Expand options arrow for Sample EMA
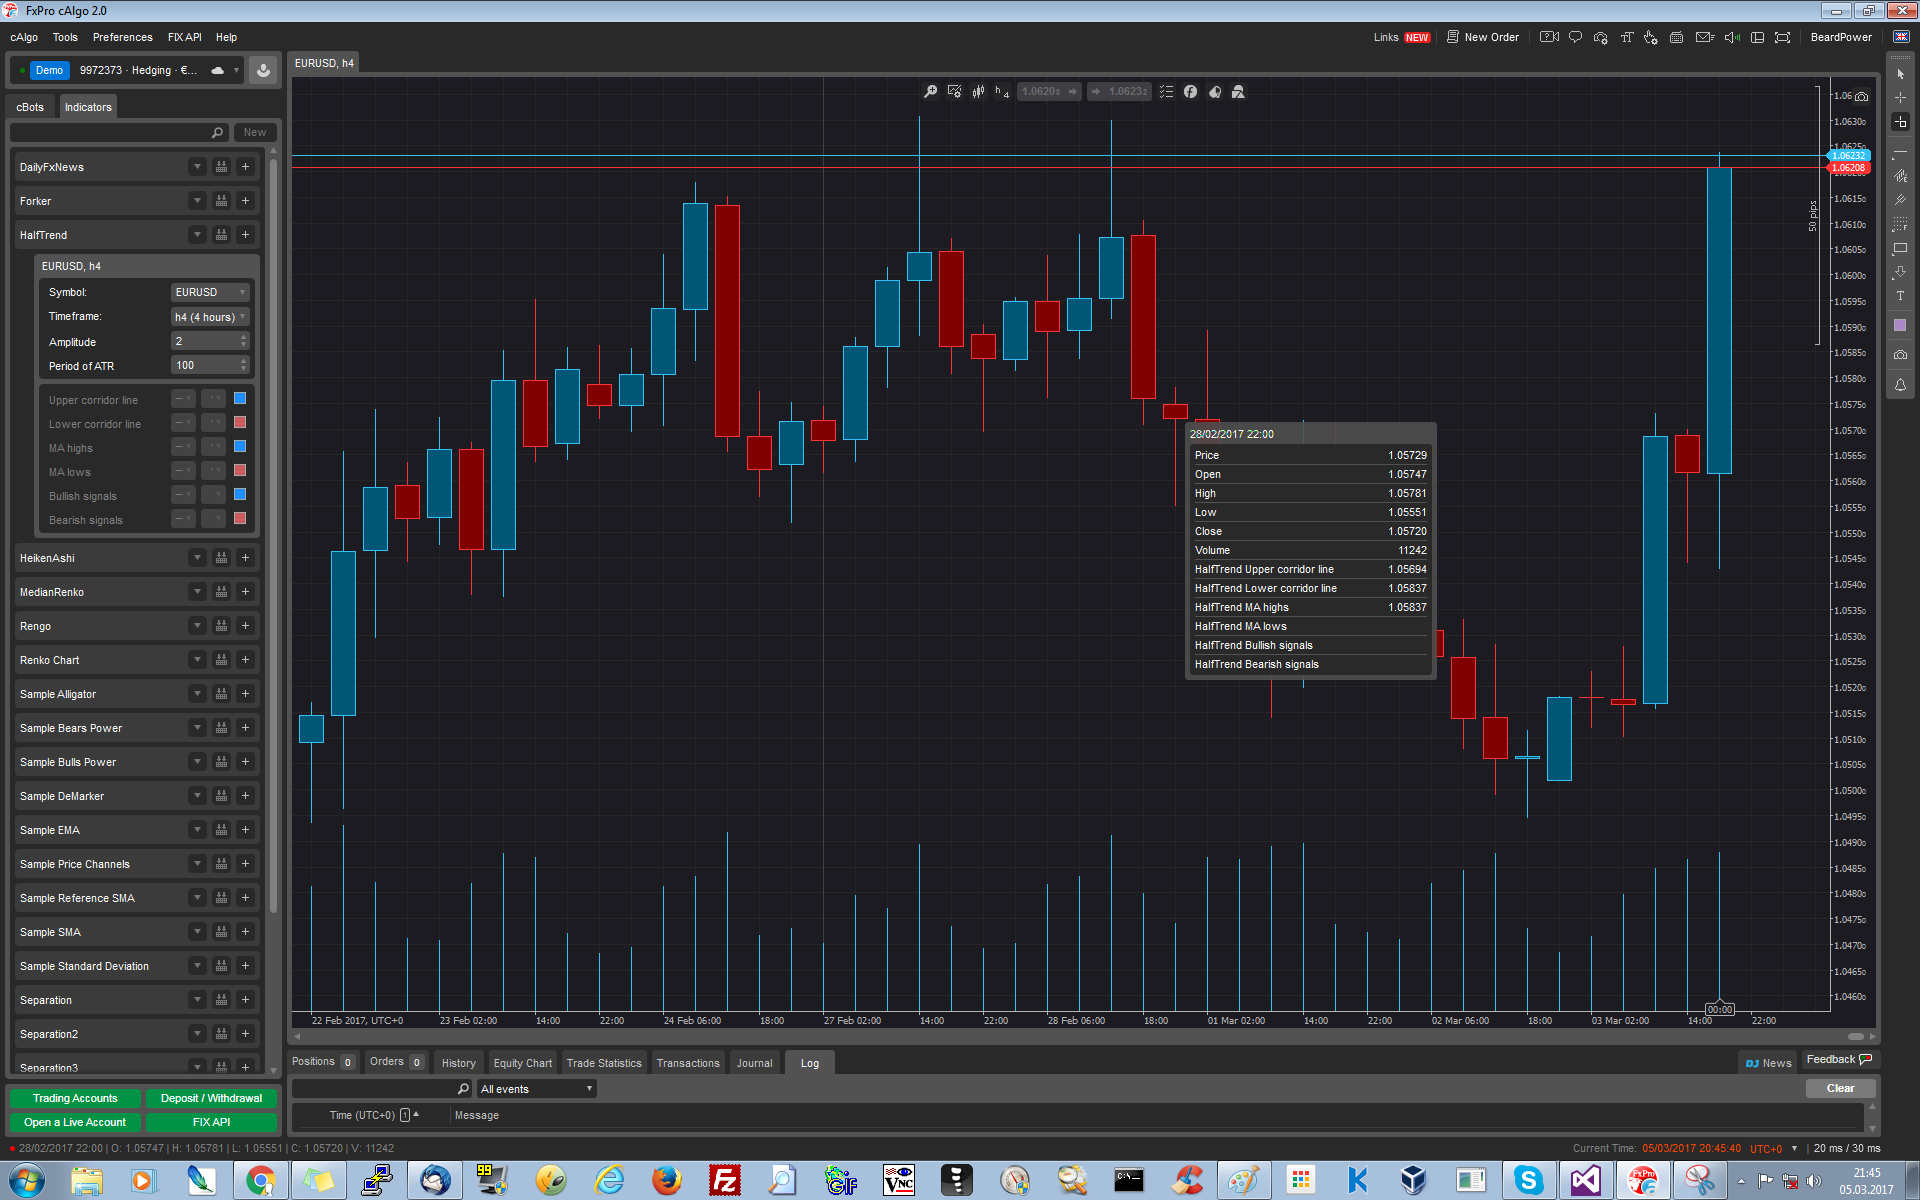 pos(197,830)
